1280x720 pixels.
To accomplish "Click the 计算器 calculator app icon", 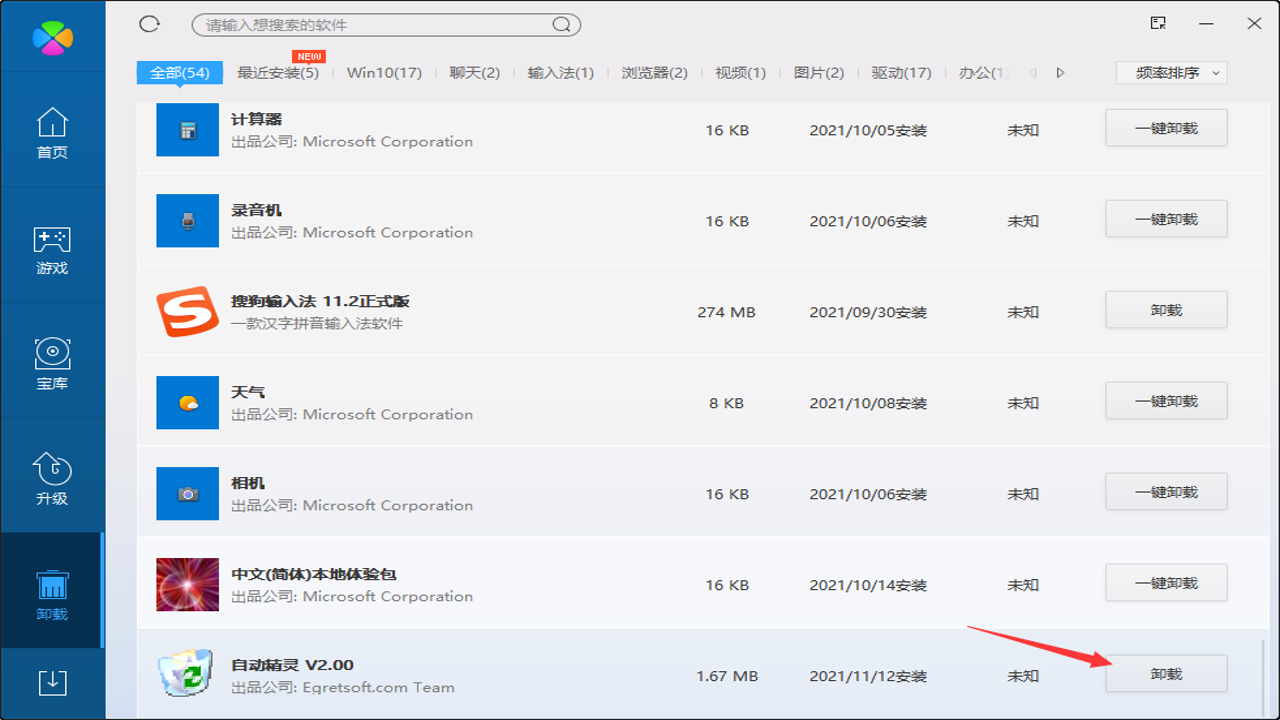I will [187, 130].
